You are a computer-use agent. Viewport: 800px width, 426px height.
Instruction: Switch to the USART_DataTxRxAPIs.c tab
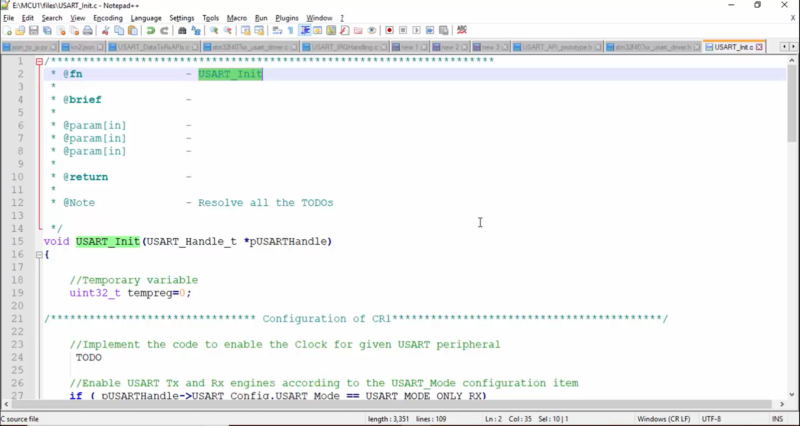tap(153, 47)
